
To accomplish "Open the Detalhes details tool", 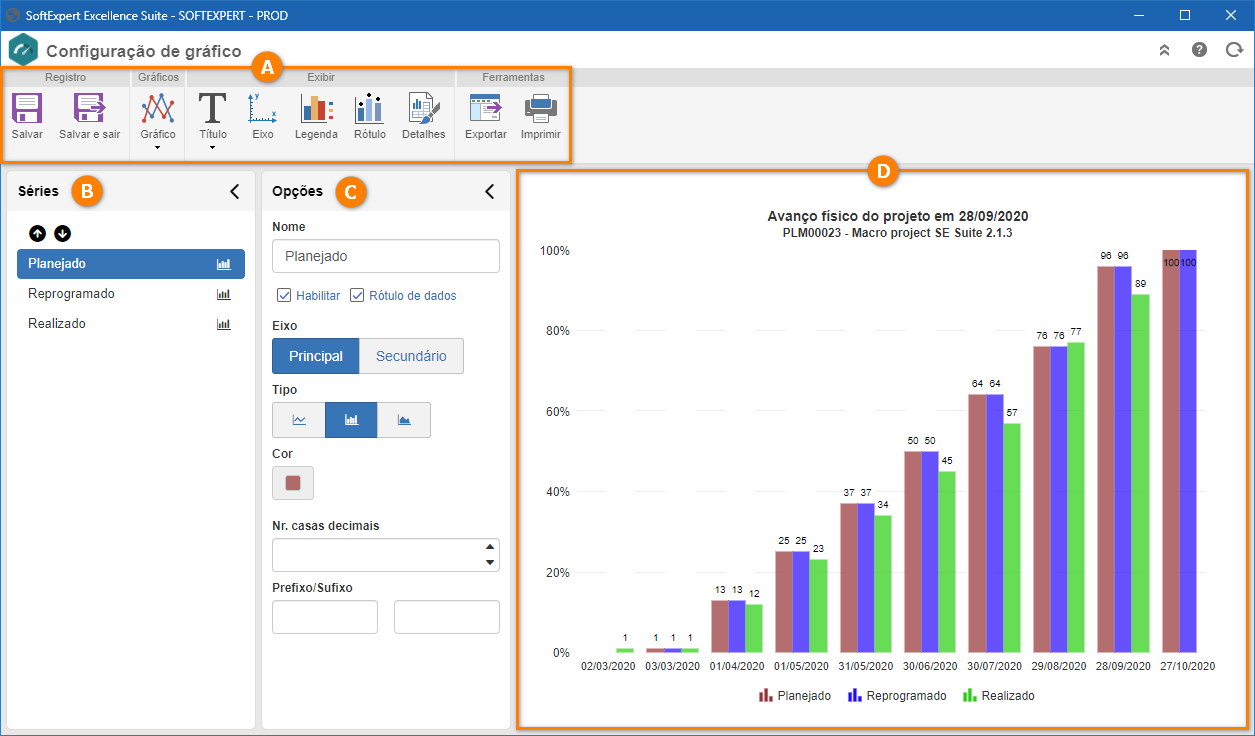I will pyautogui.click(x=424, y=108).
